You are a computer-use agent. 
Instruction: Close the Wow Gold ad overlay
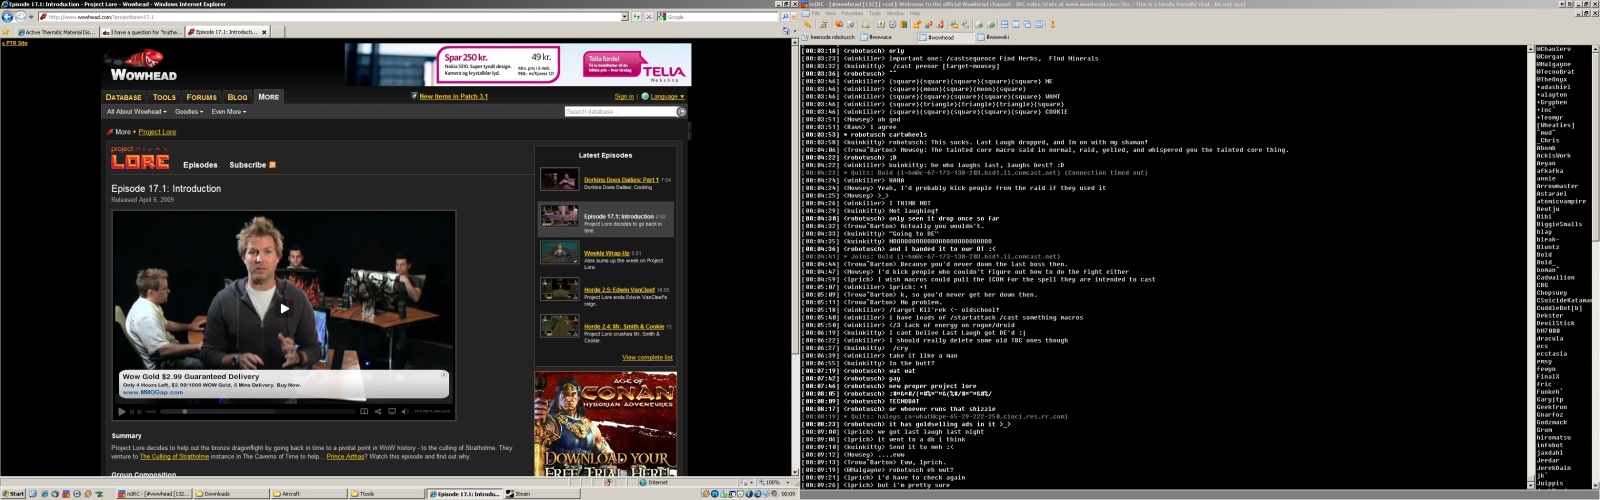[444, 375]
